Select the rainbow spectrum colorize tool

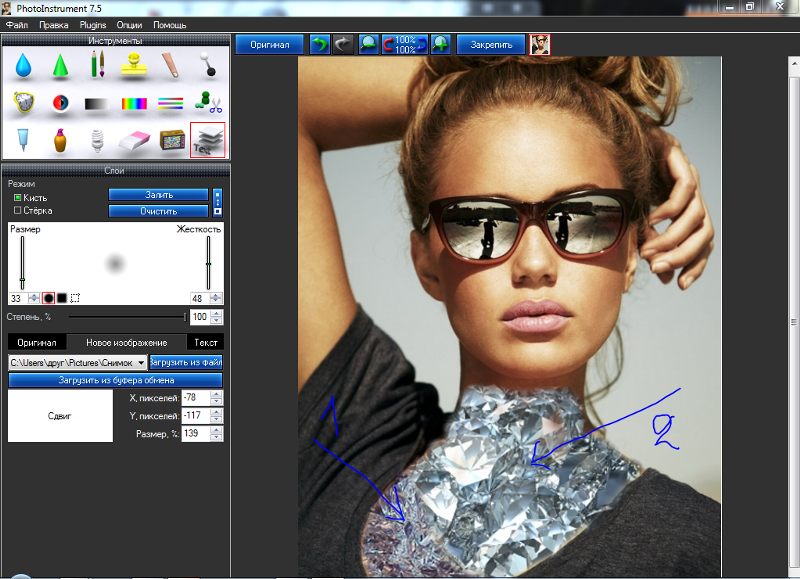click(x=134, y=104)
